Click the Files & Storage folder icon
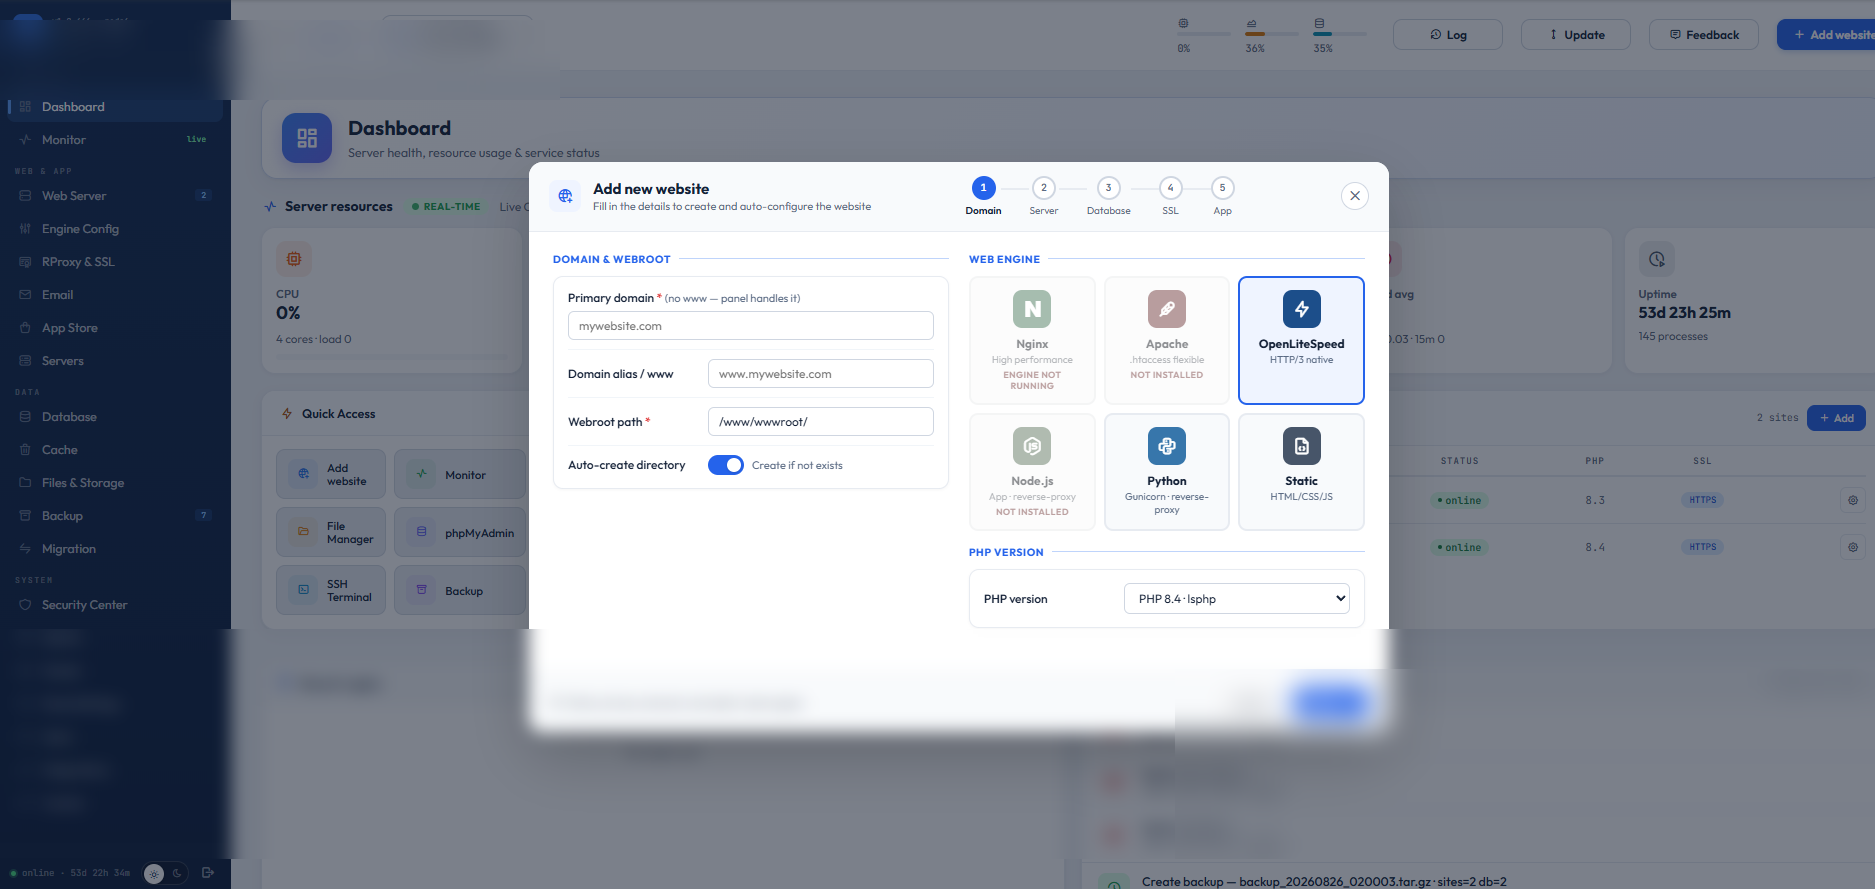The image size is (1875, 889). [x=25, y=483]
